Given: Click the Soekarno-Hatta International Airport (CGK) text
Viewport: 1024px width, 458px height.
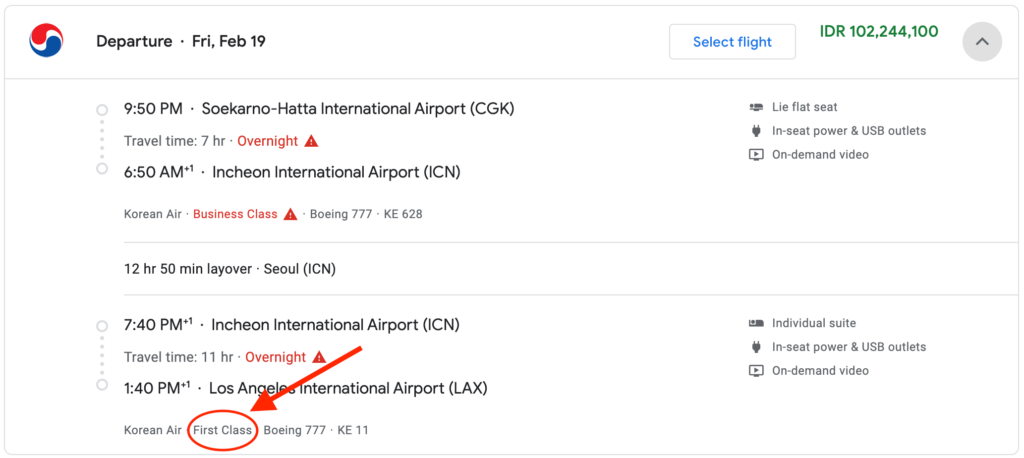Looking at the screenshot, I should coord(358,108).
